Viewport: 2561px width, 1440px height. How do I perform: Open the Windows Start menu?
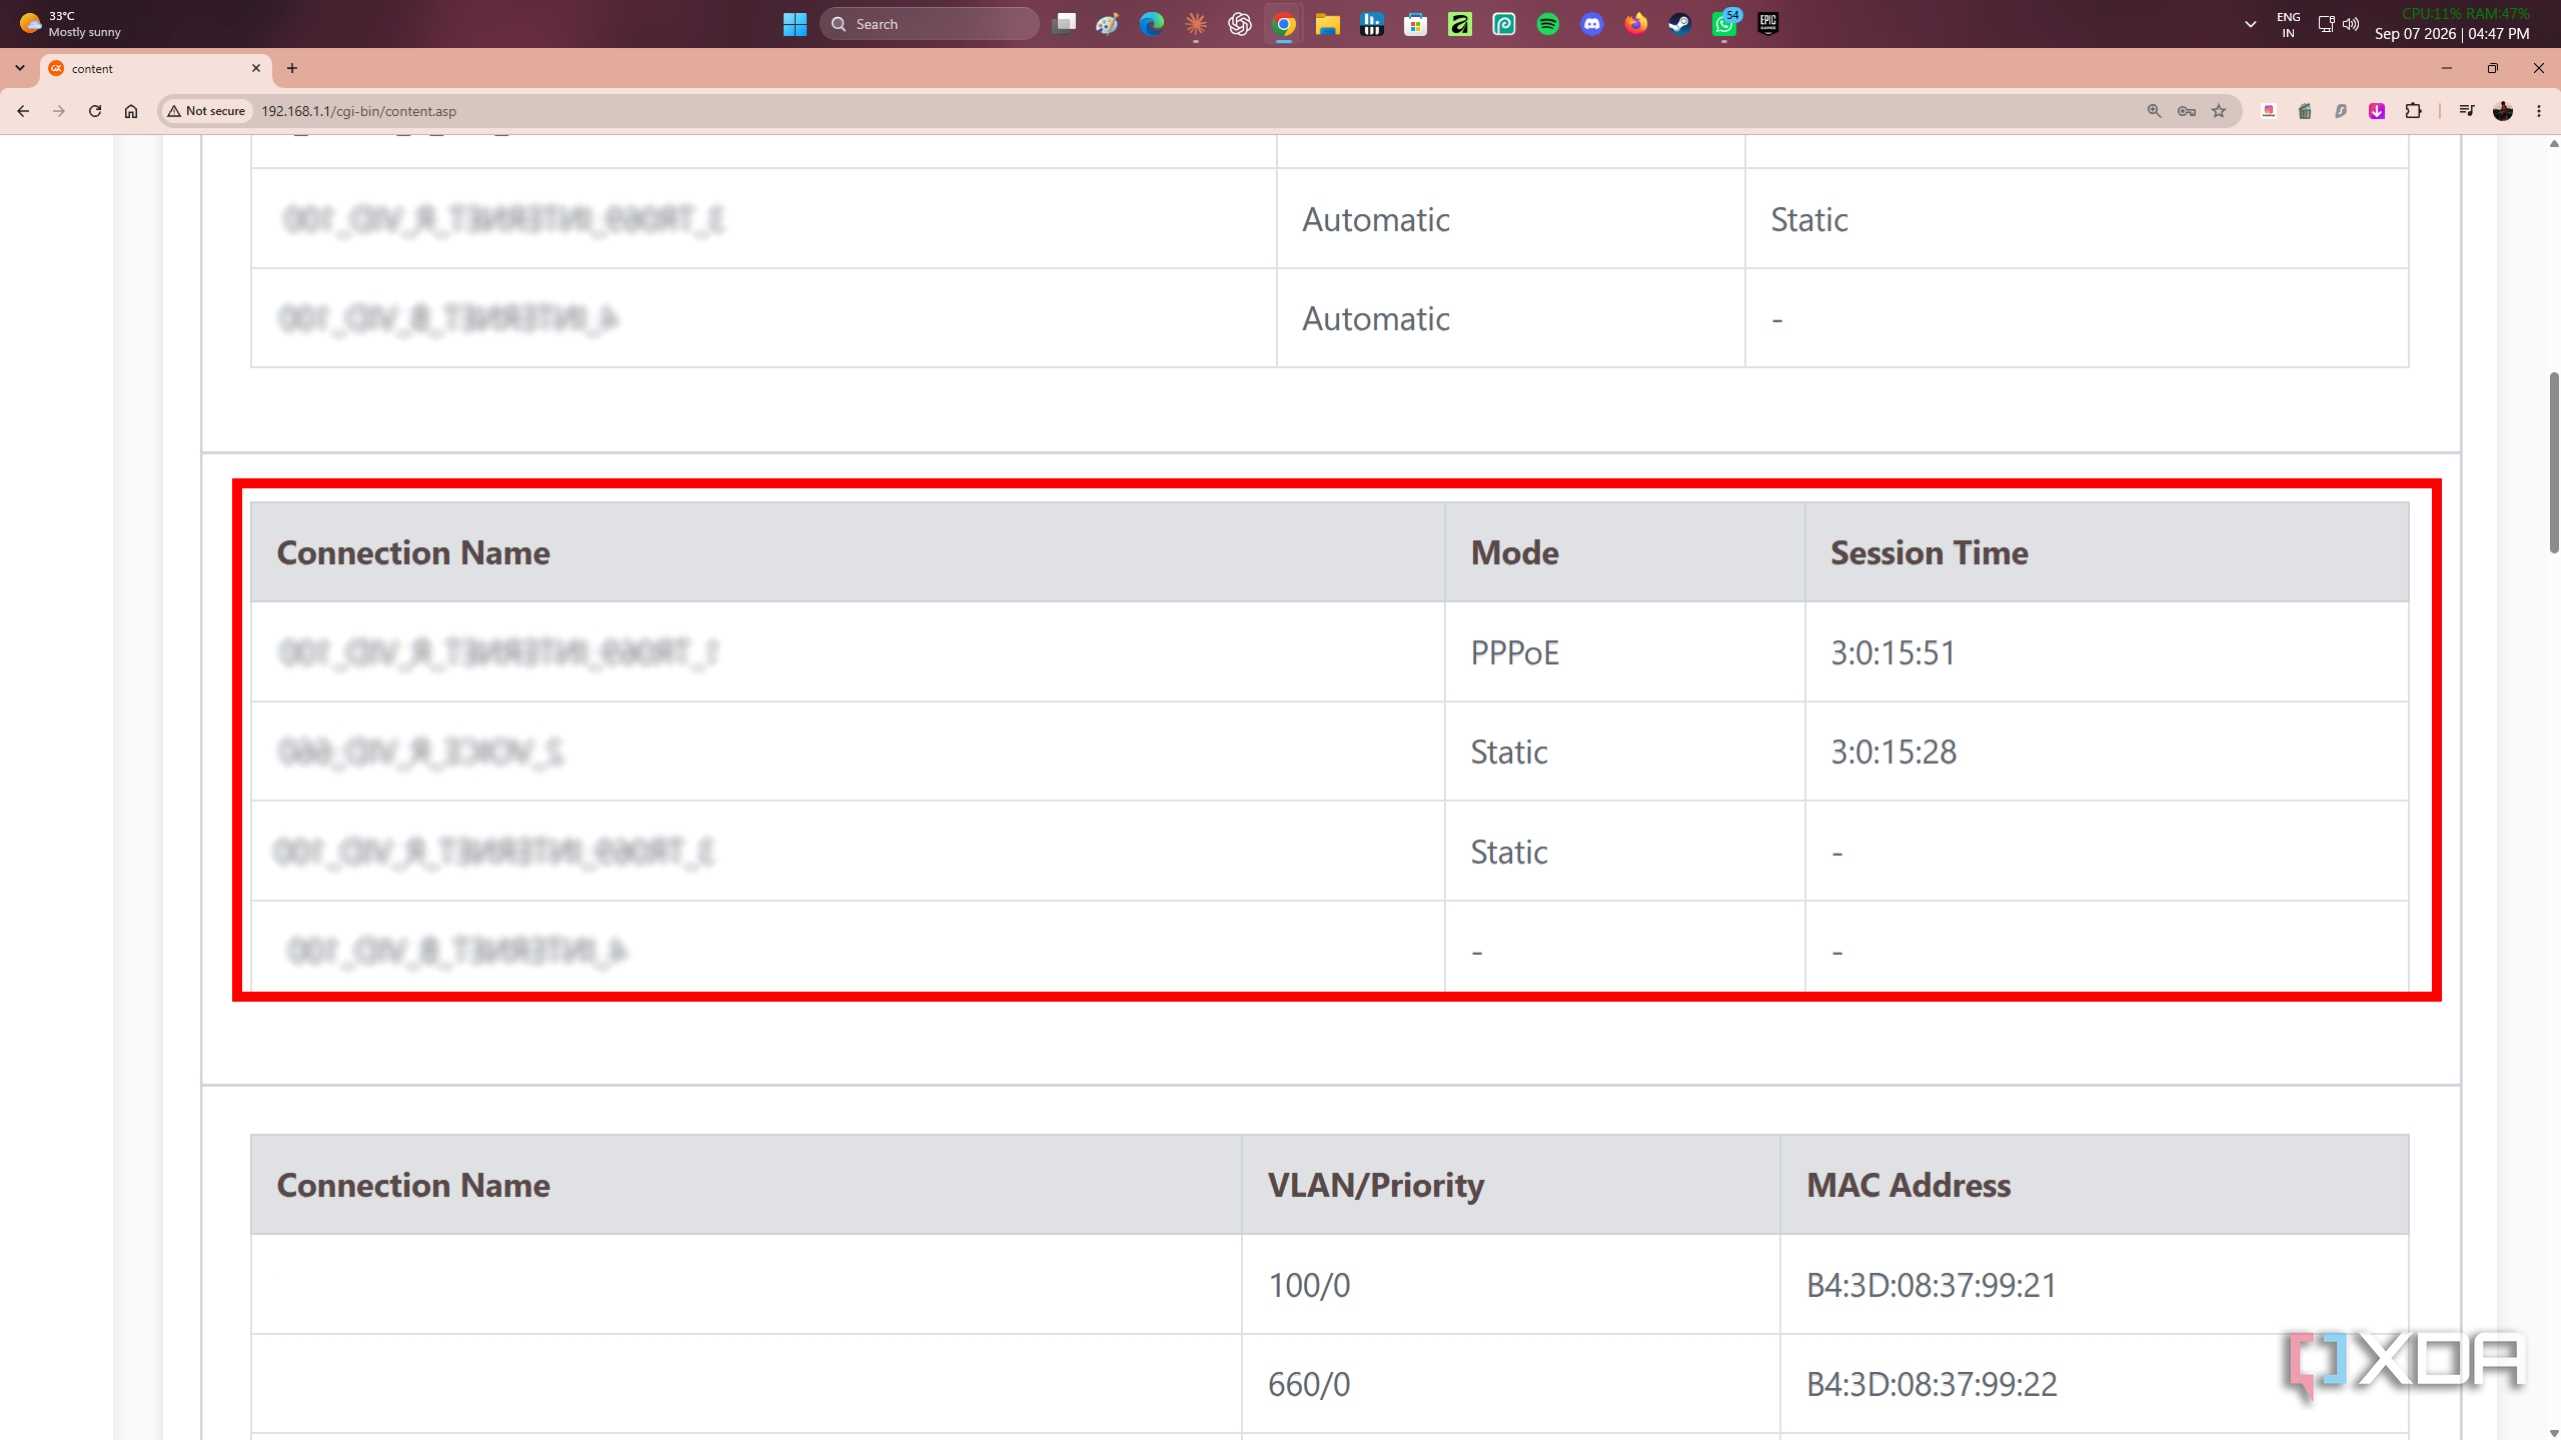click(x=795, y=24)
